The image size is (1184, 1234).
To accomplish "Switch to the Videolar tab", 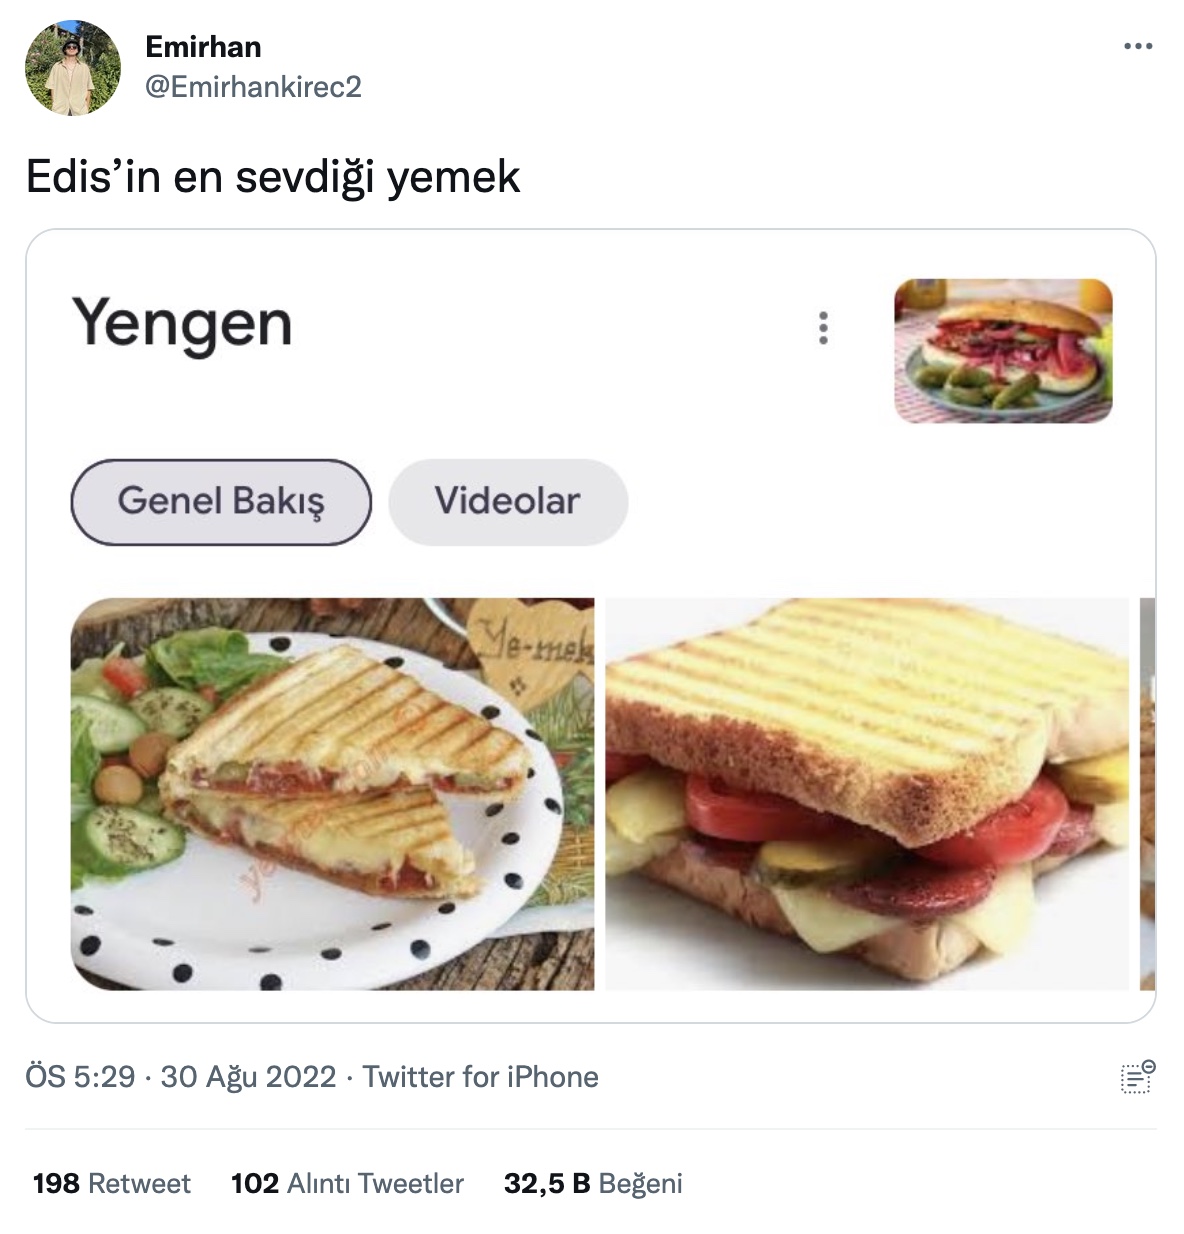I will (x=508, y=502).
